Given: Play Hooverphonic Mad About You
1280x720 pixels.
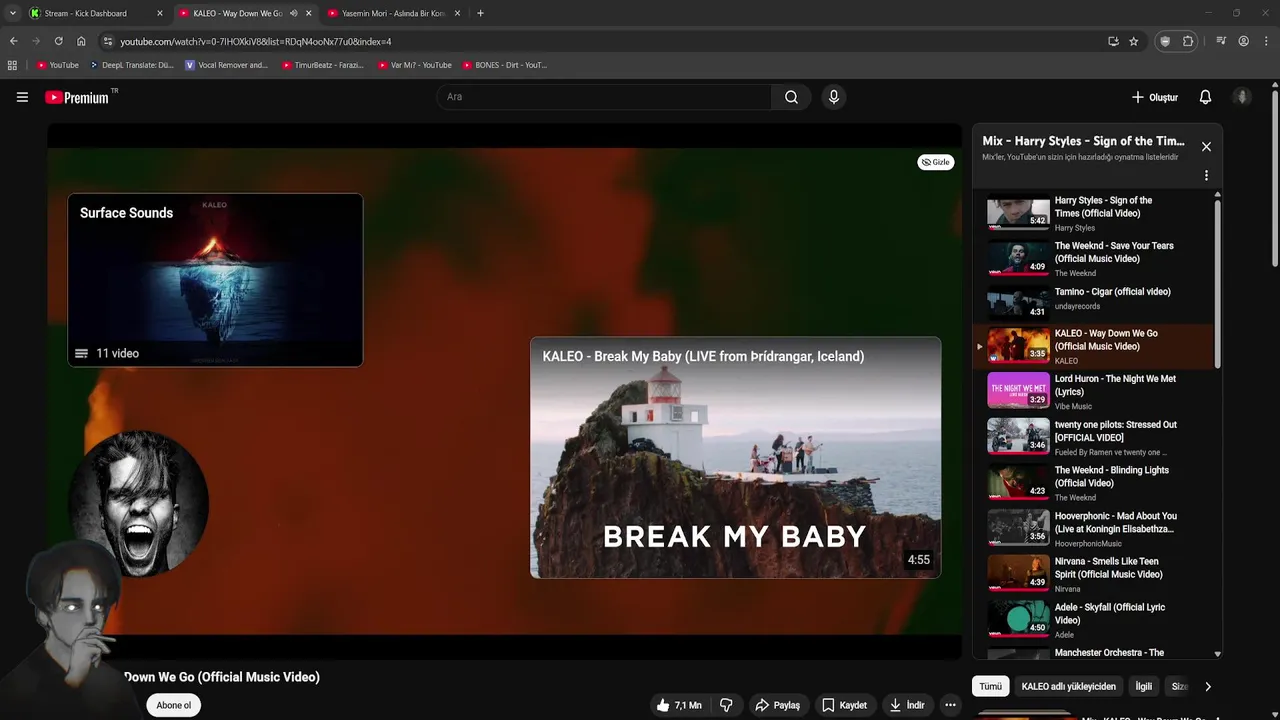Looking at the screenshot, I should point(1092,529).
